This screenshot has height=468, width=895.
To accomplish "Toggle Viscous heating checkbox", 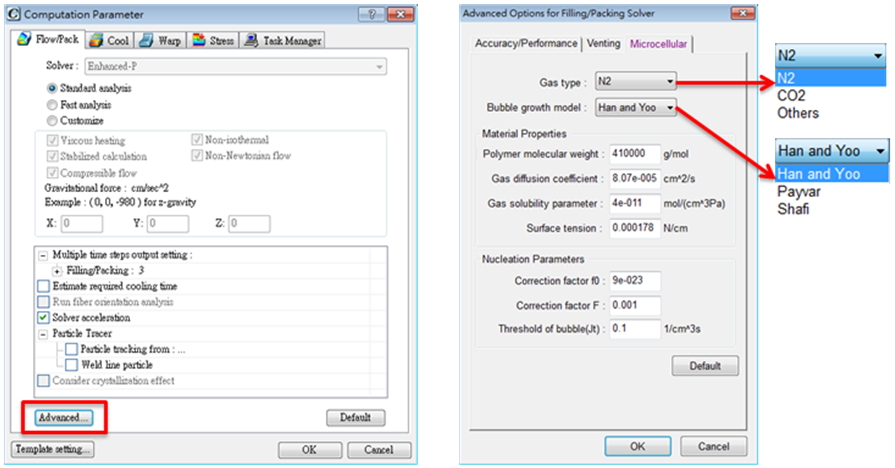I will coord(53,140).
